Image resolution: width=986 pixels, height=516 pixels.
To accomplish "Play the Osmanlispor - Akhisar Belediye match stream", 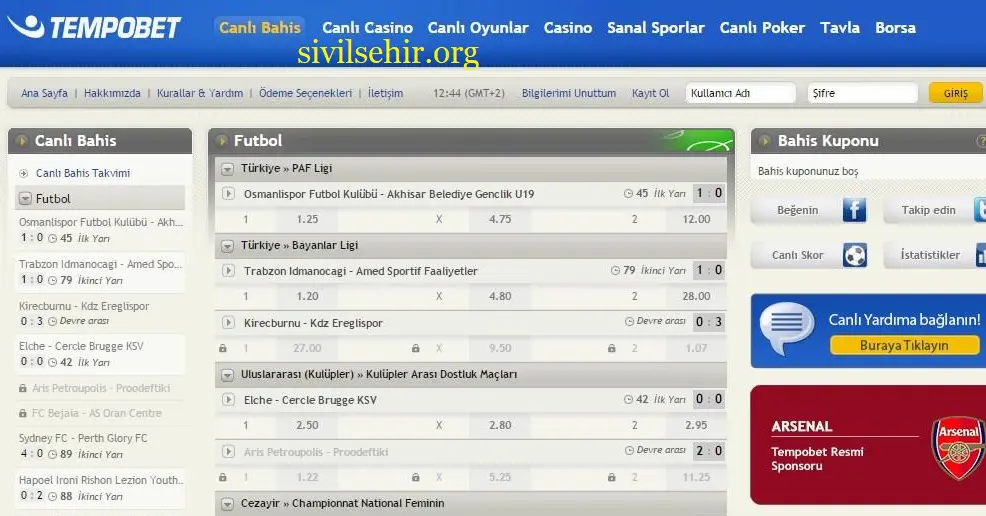I will tap(228, 194).
